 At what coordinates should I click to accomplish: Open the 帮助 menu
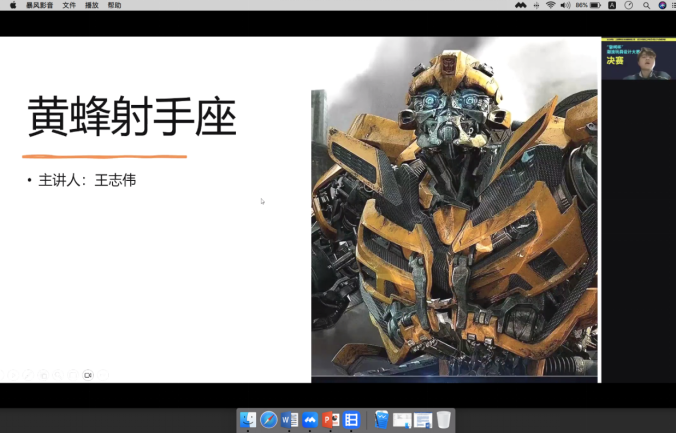point(114,5)
